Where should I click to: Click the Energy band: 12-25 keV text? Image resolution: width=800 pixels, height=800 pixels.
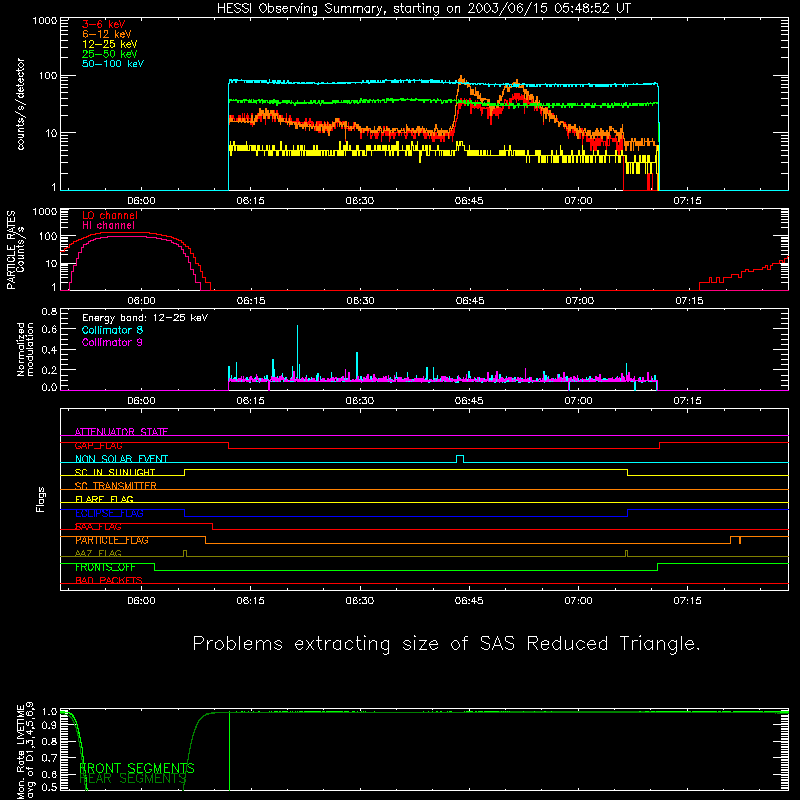(x=145, y=318)
